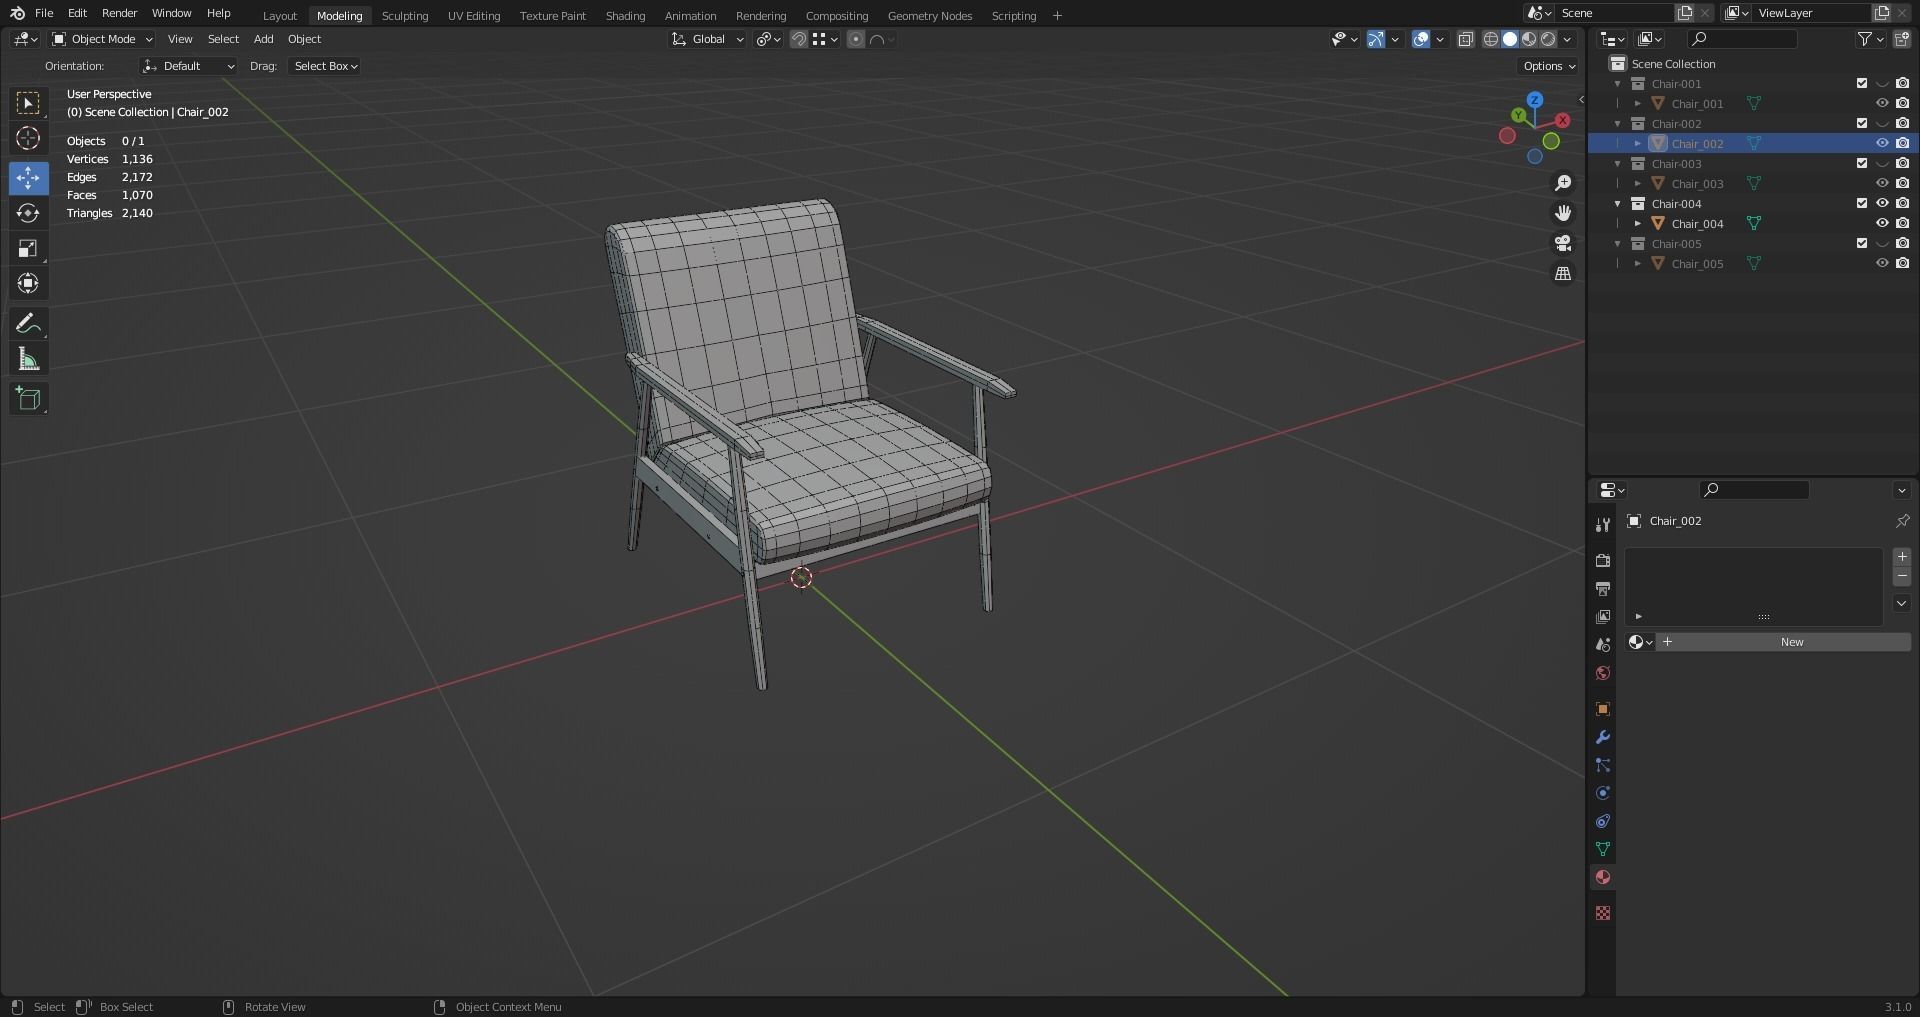This screenshot has height=1017, width=1920.
Task: Open the viewport Options dropdown
Action: [1548, 66]
